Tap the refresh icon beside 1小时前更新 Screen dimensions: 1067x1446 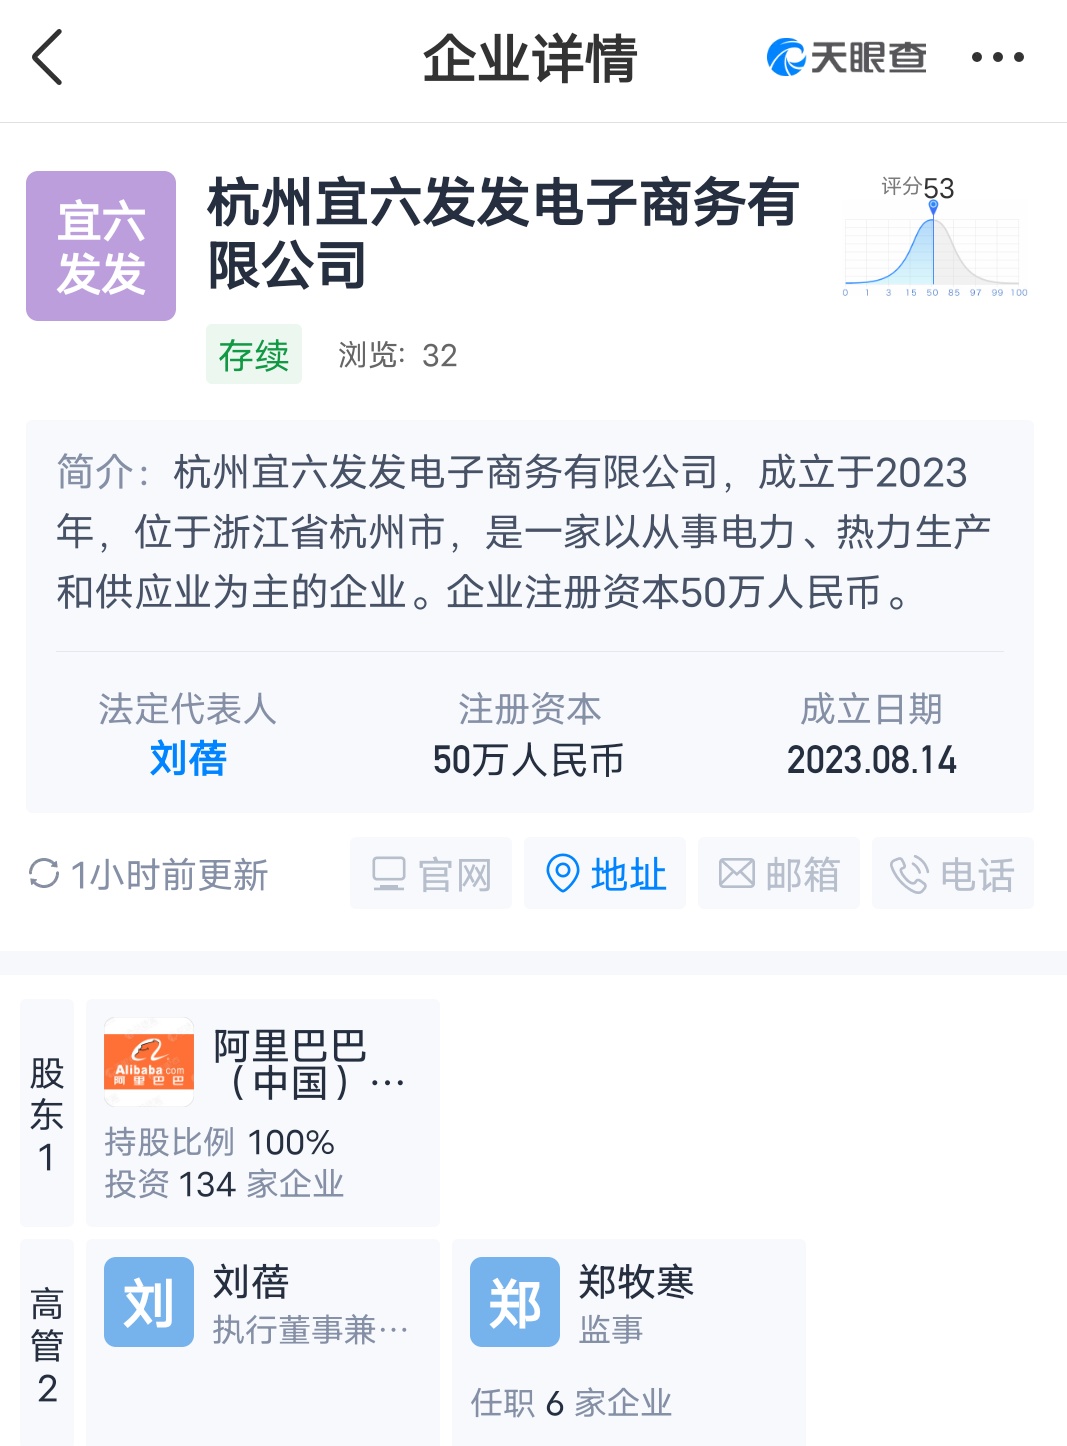[44, 874]
